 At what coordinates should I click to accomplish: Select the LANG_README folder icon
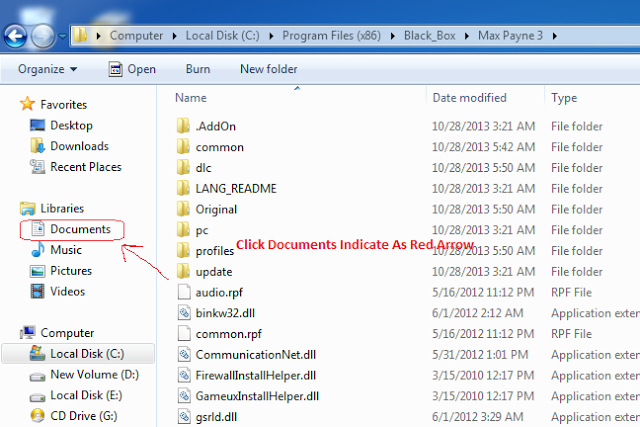click(x=183, y=188)
